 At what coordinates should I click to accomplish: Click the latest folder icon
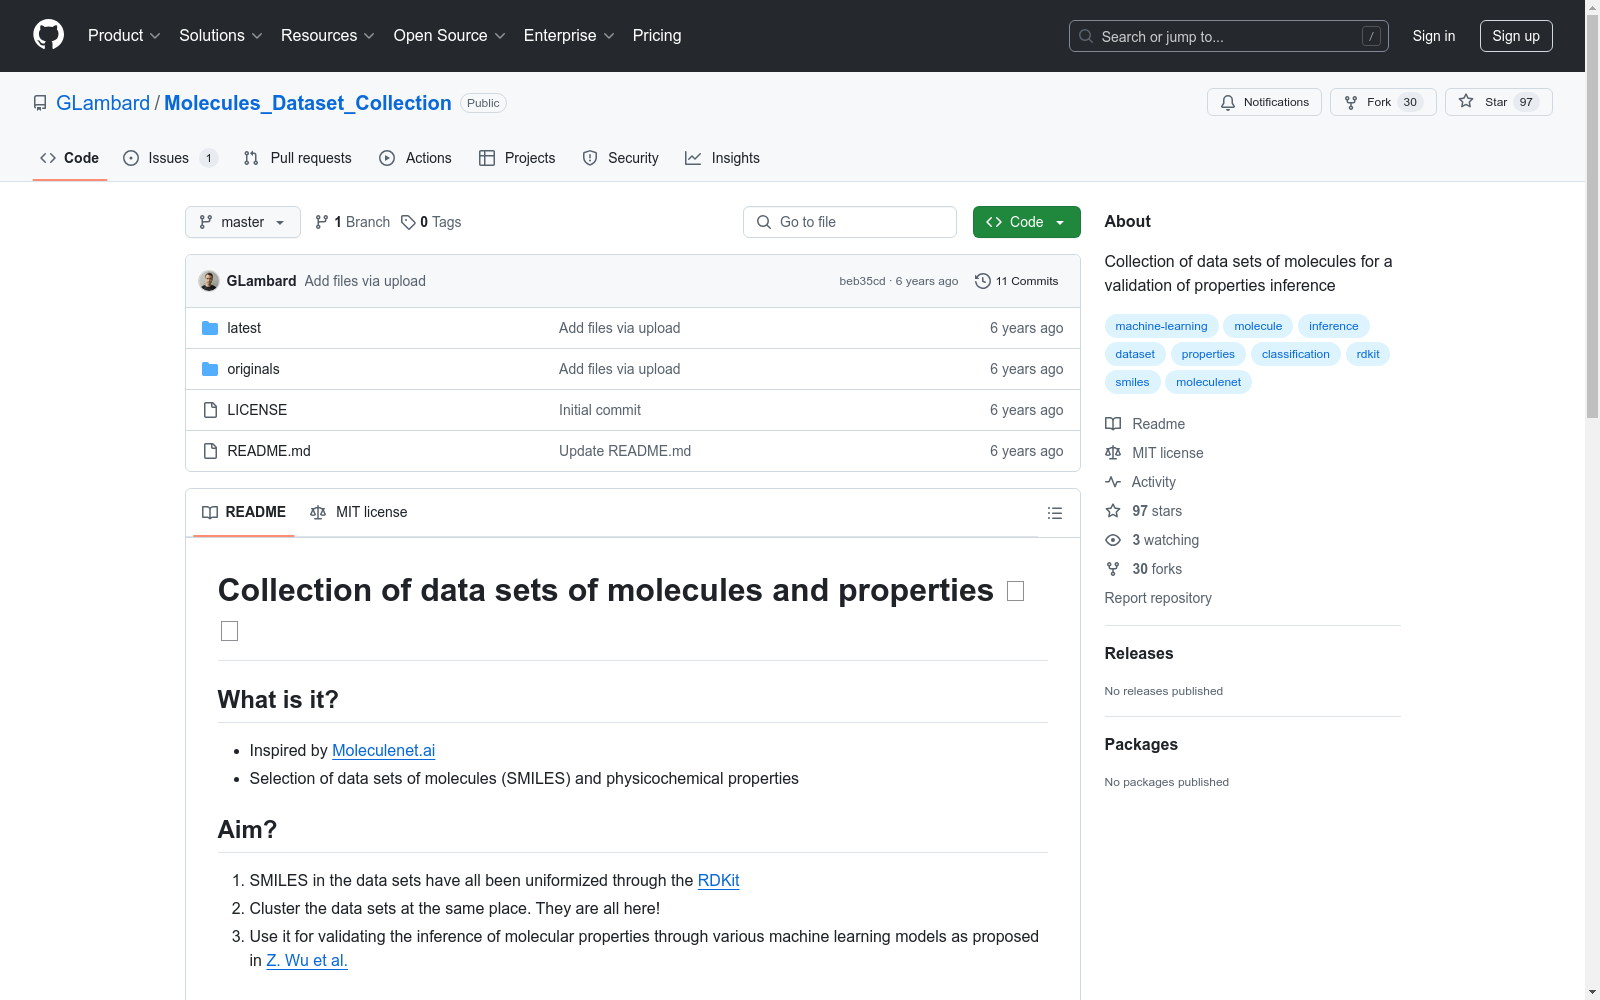pyautogui.click(x=210, y=328)
